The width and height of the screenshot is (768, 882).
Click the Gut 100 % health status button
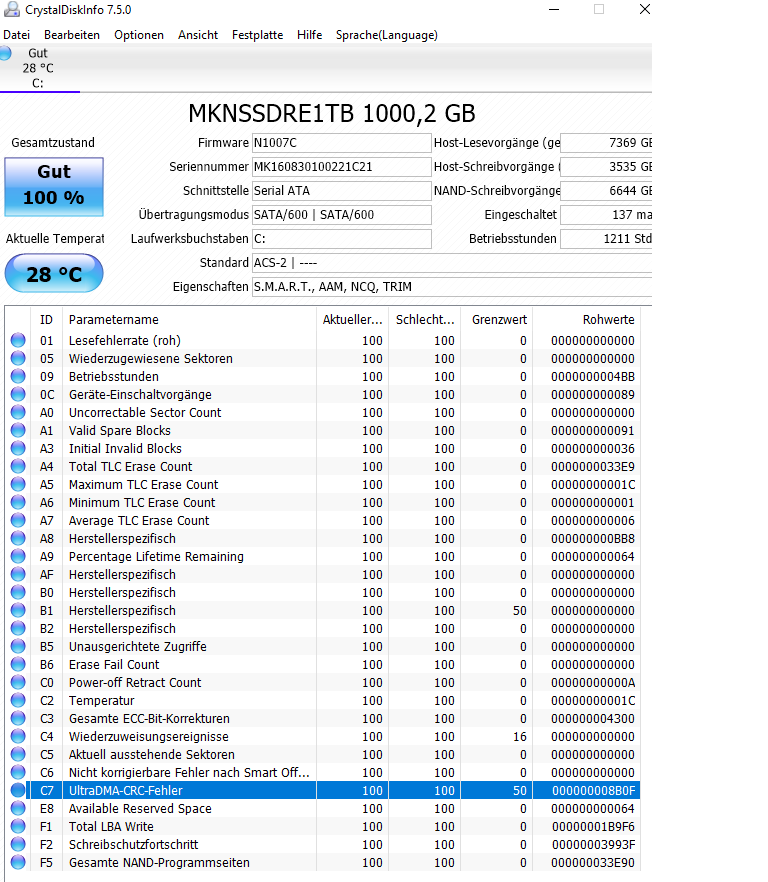pyautogui.click(x=54, y=187)
